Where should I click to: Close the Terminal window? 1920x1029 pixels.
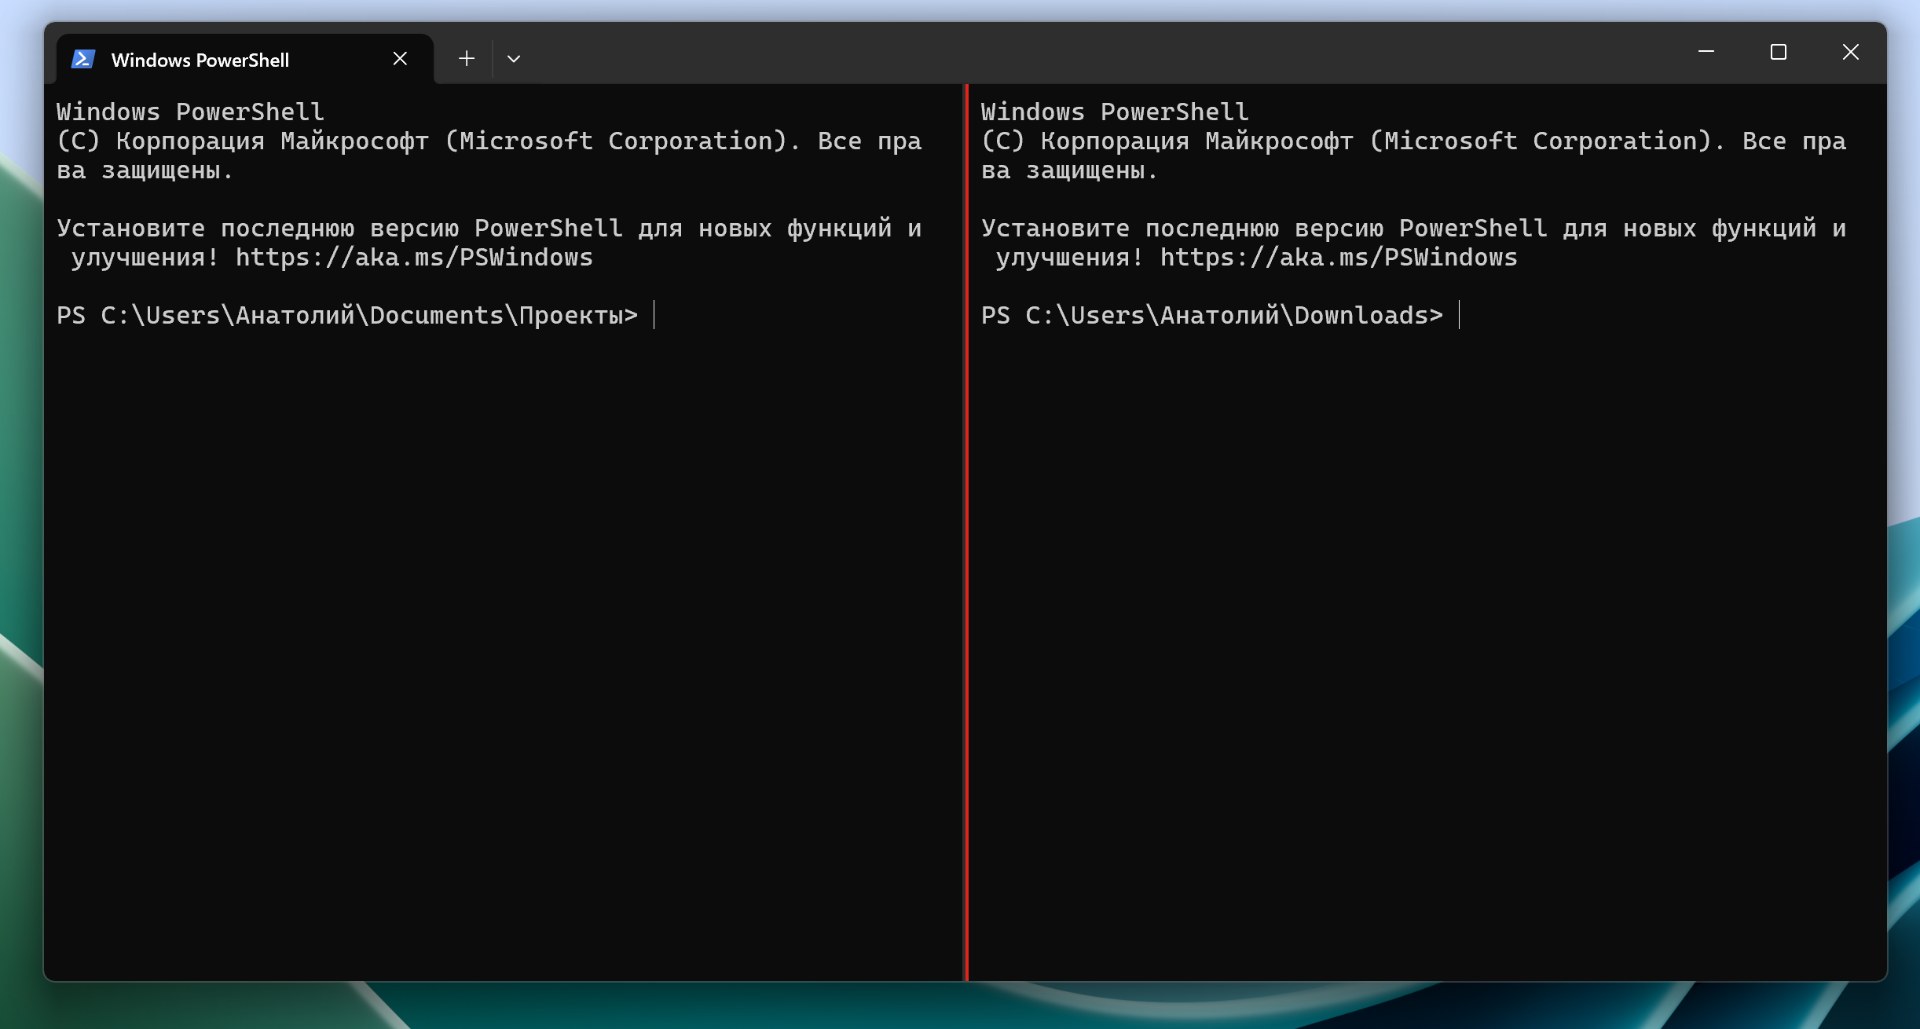point(1850,52)
